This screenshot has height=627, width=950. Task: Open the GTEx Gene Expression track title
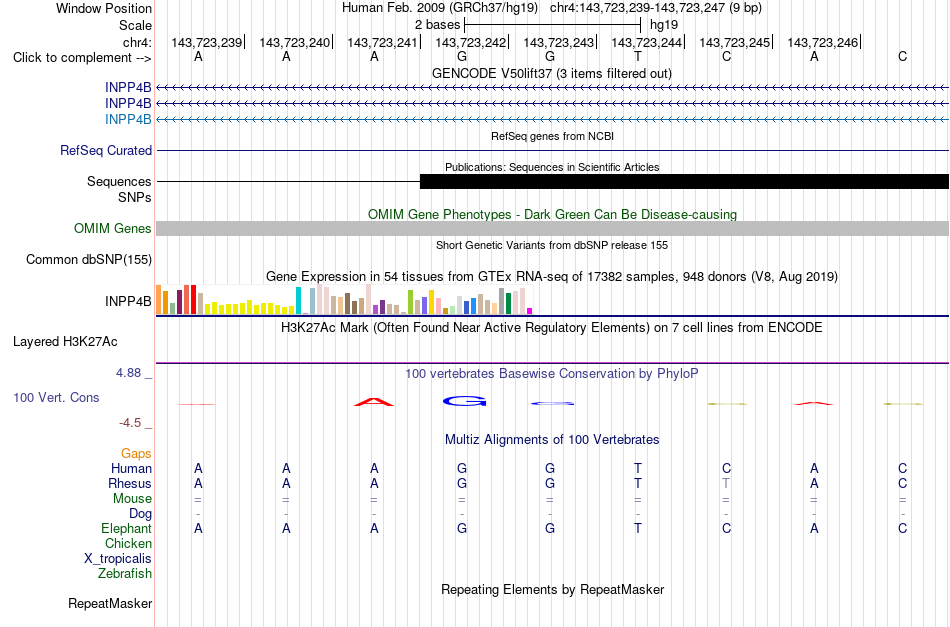click(552, 277)
